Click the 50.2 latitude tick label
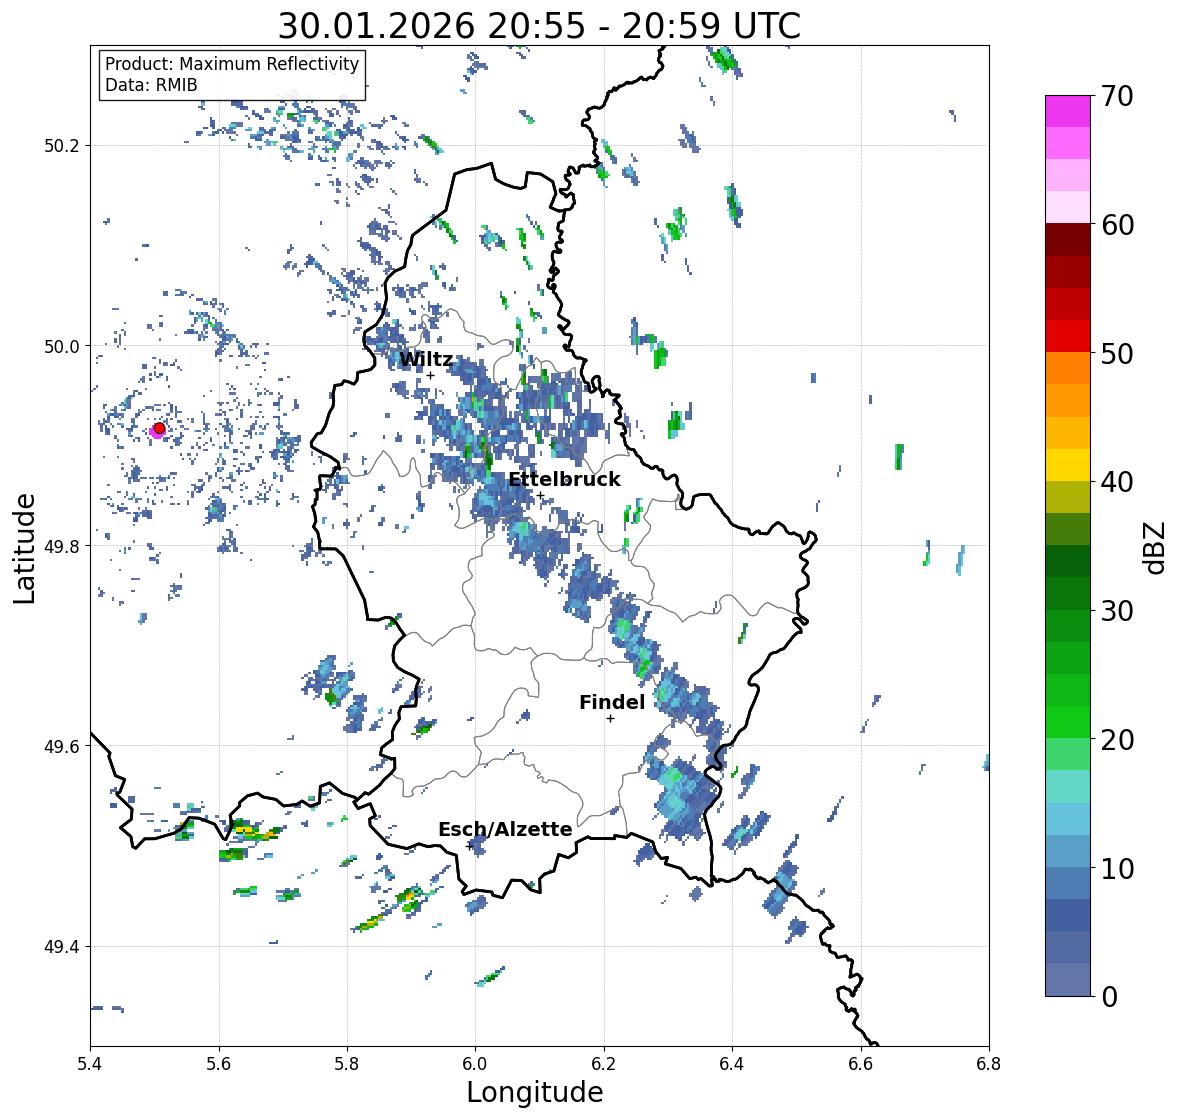This screenshot has height=1117, width=1179. [62, 146]
